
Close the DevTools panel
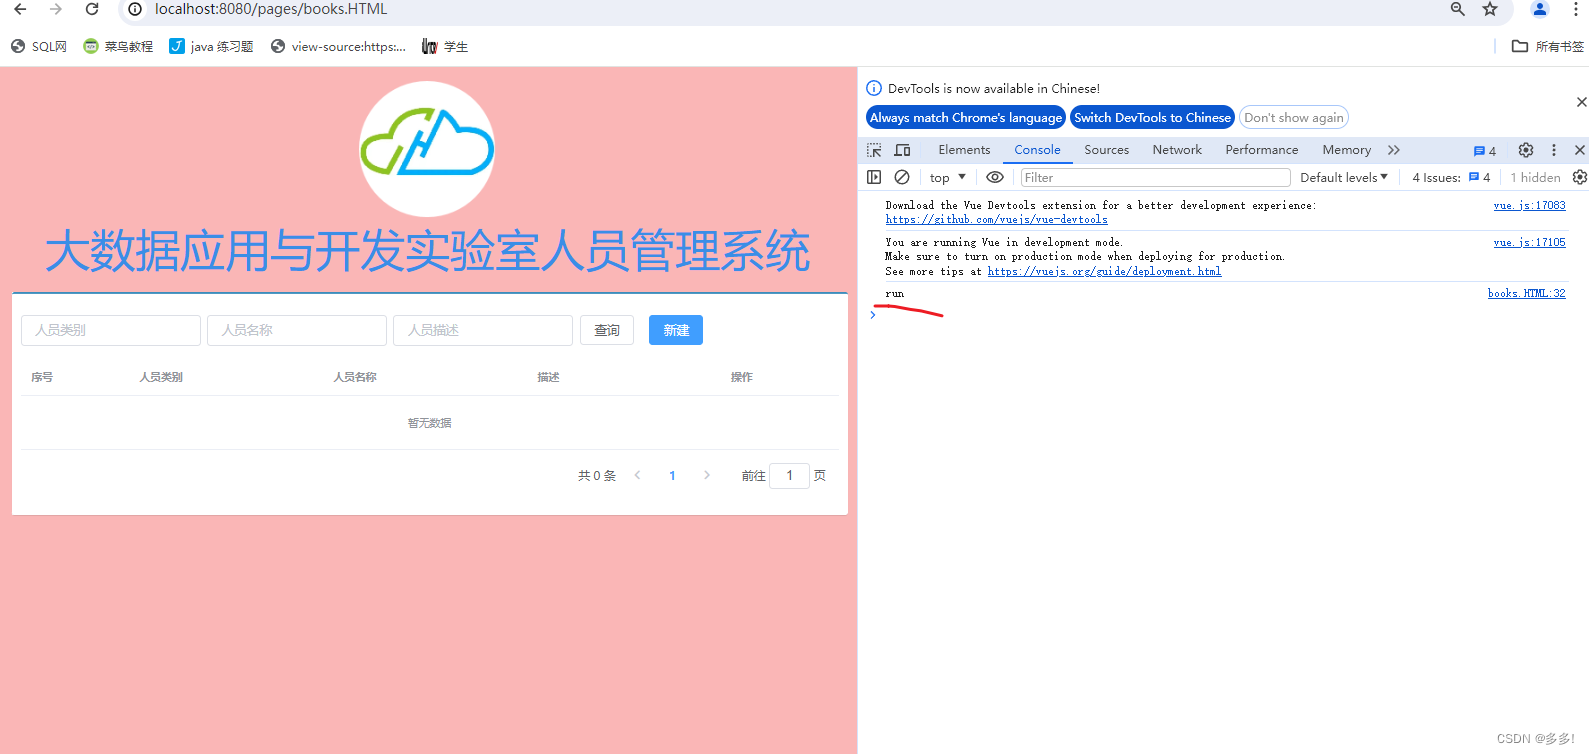1580,150
